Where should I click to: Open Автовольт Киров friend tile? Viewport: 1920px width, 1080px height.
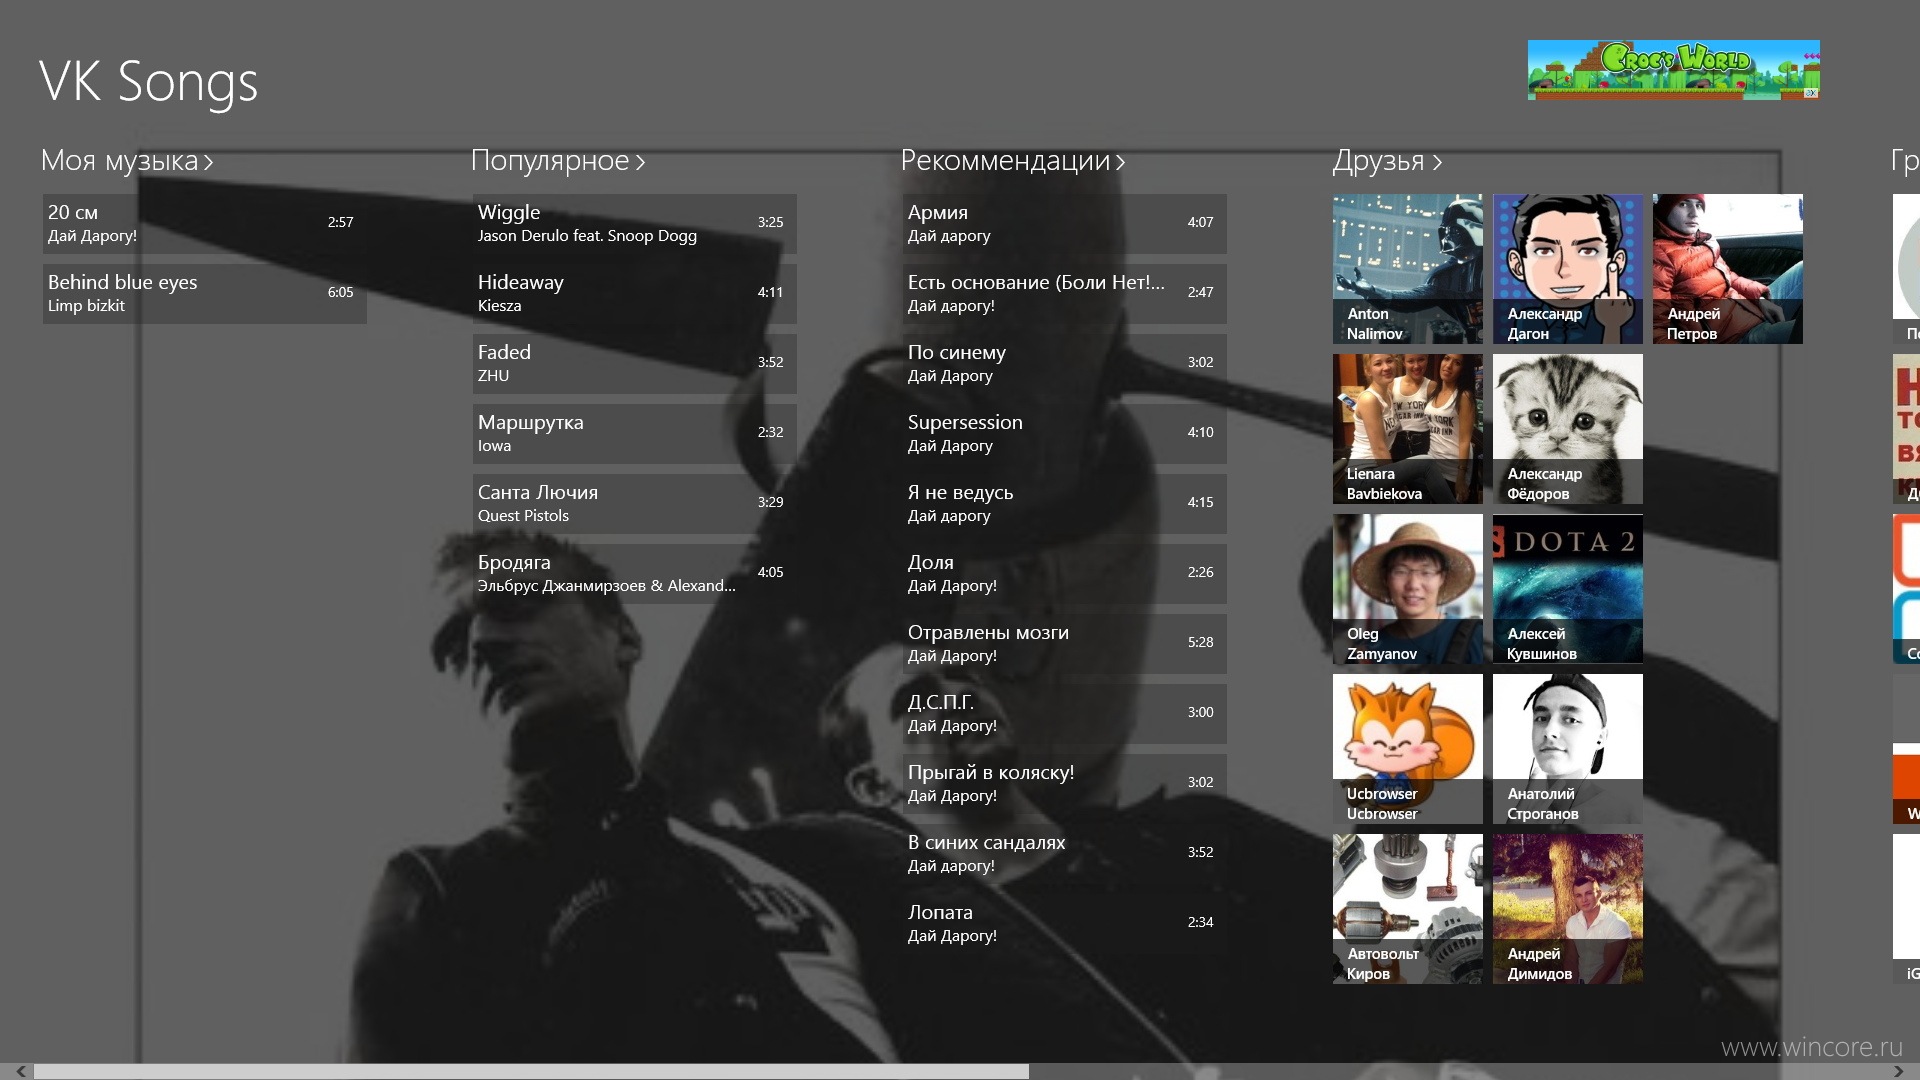[1407, 909]
